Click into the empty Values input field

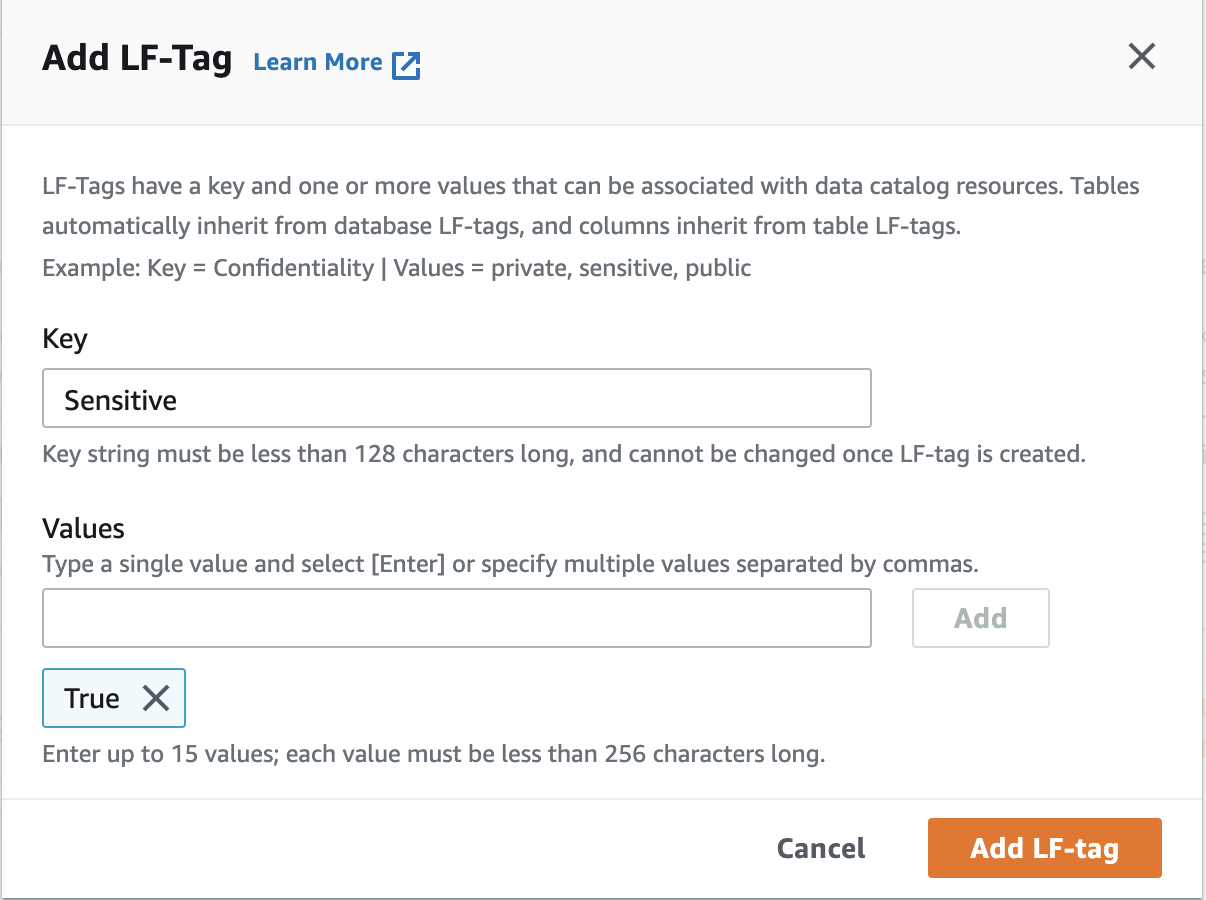point(456,618)
